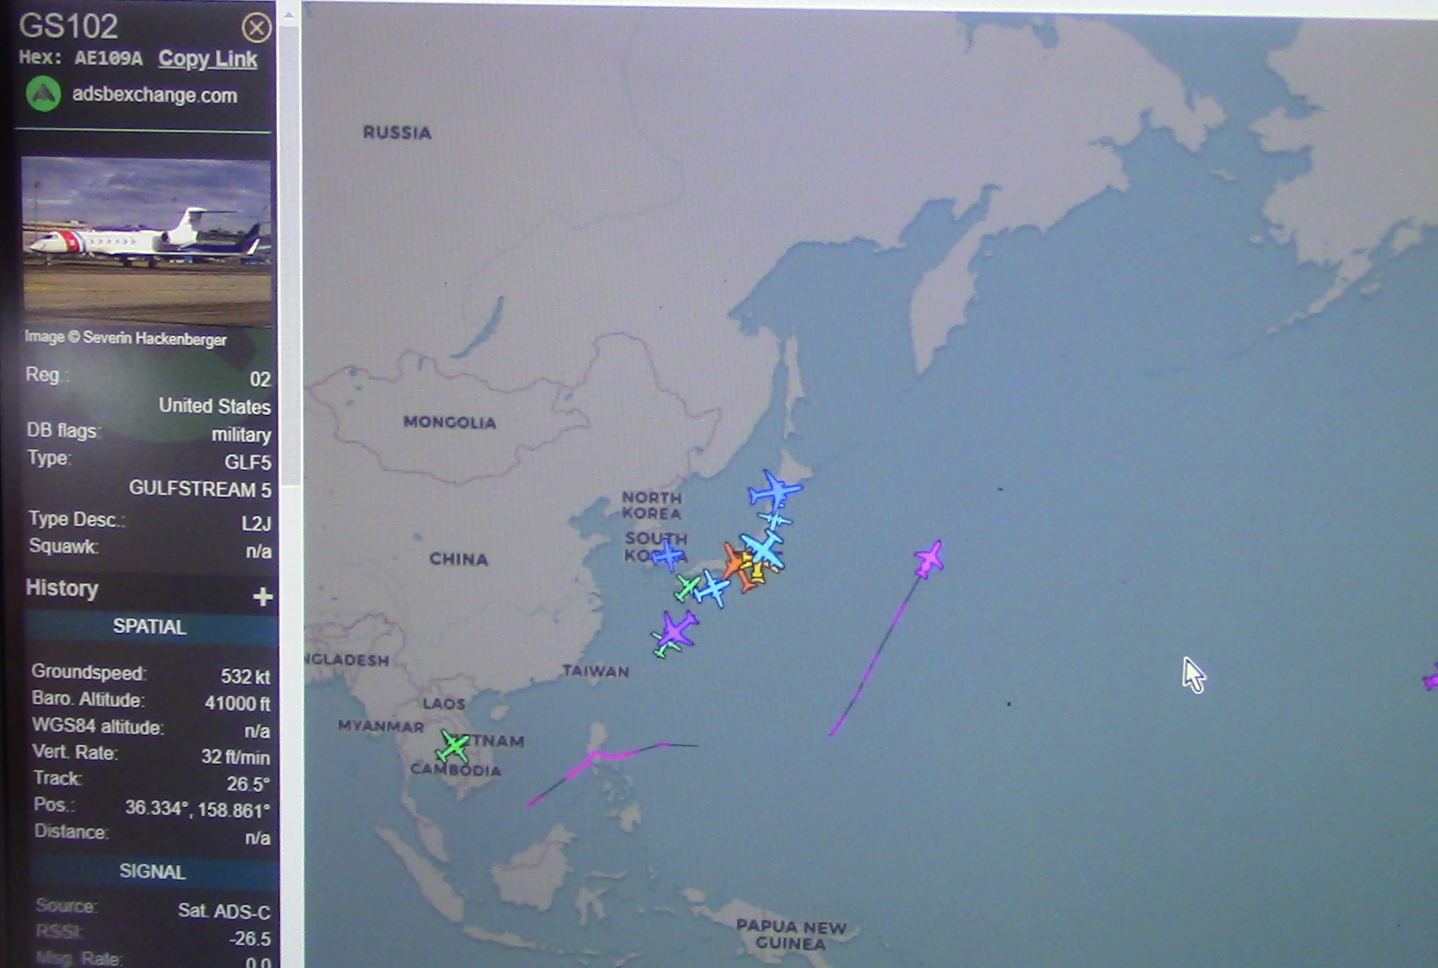Click the GULFSTREAM 5 text

coord(200,489)
